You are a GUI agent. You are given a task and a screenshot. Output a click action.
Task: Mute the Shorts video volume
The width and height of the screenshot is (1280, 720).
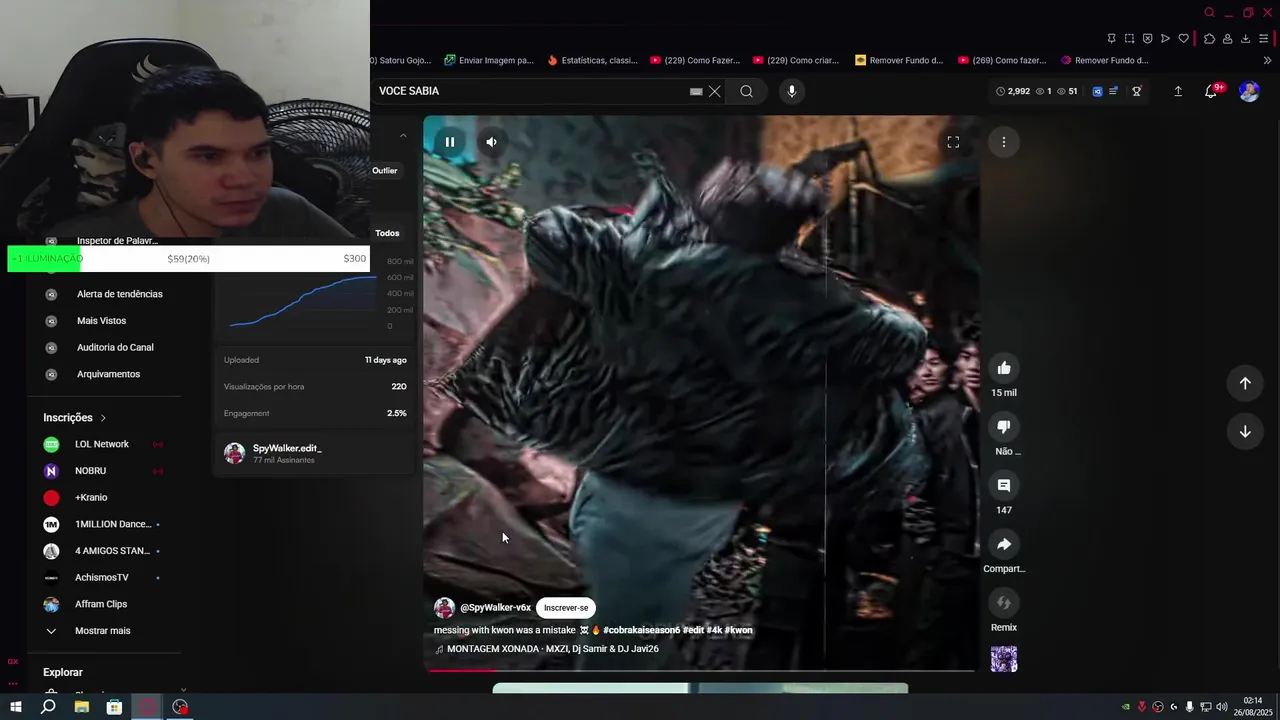coord(491,142)
